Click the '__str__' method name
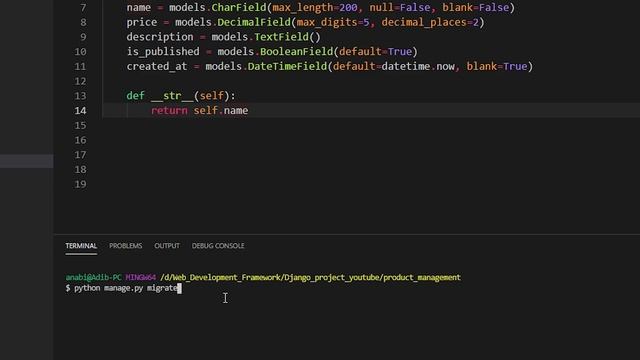640x360 pixels. pos(172,96)
